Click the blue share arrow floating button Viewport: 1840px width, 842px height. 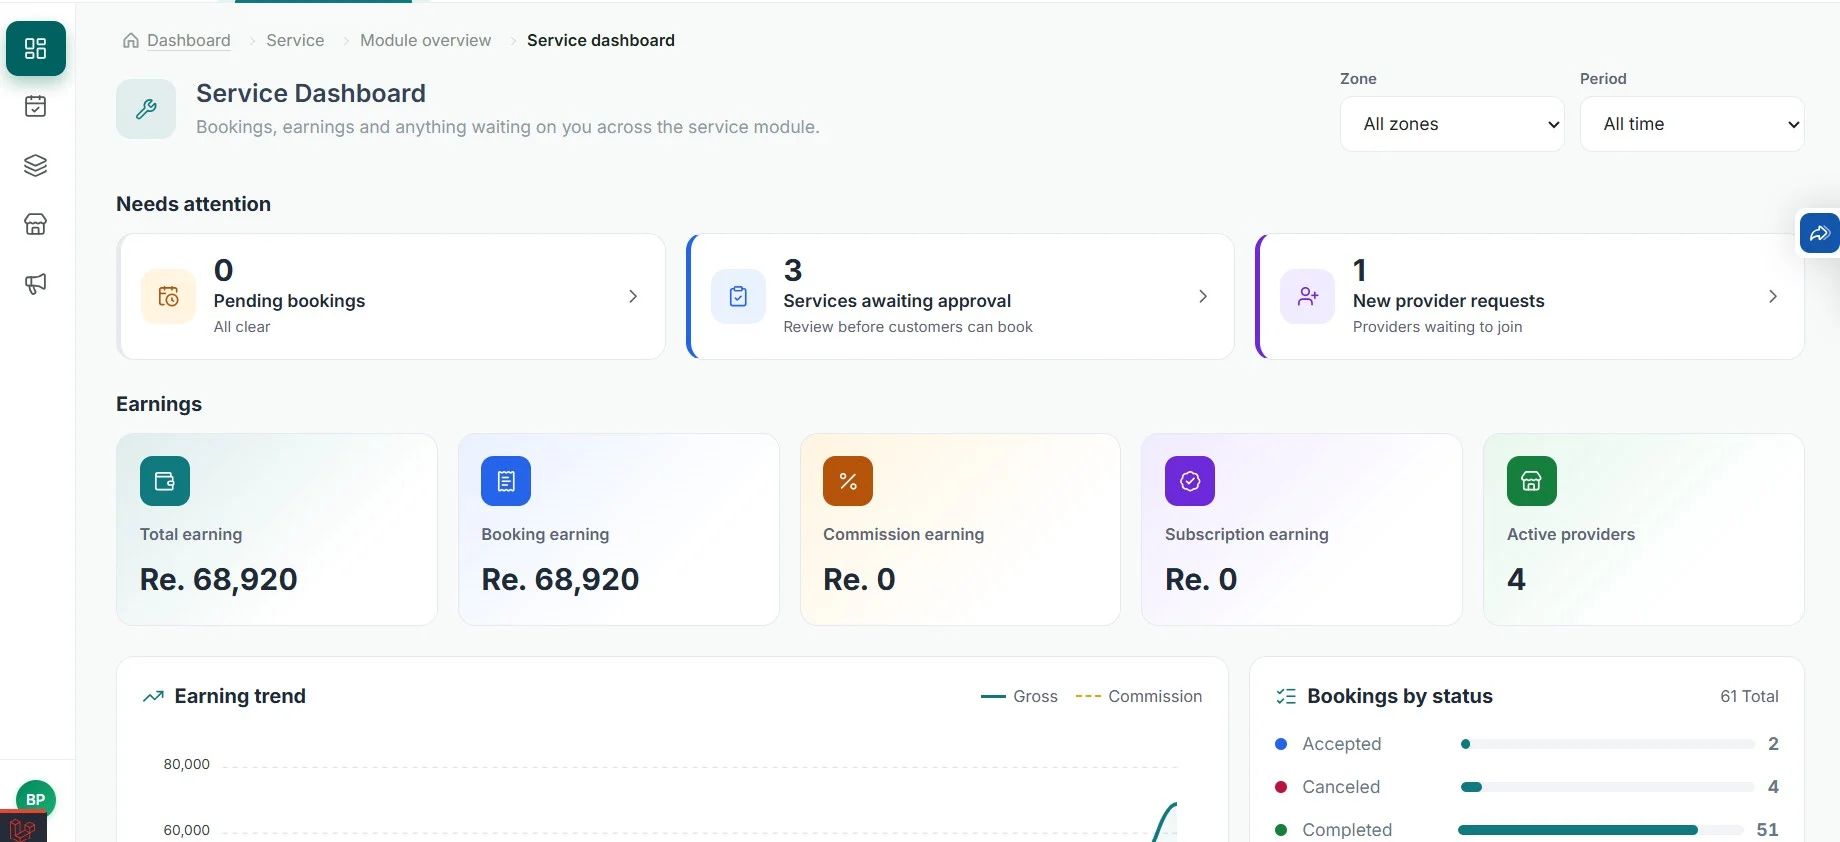point(1819,233)
